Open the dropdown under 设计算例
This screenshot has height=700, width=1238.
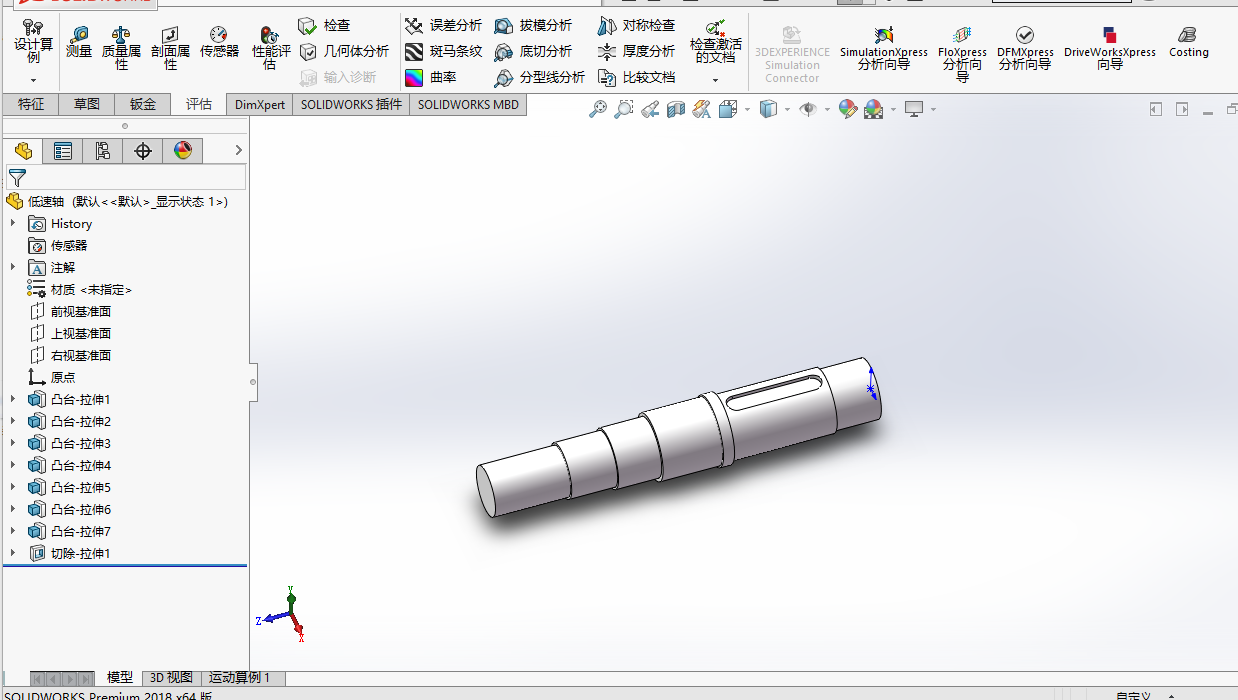(33, 80)
